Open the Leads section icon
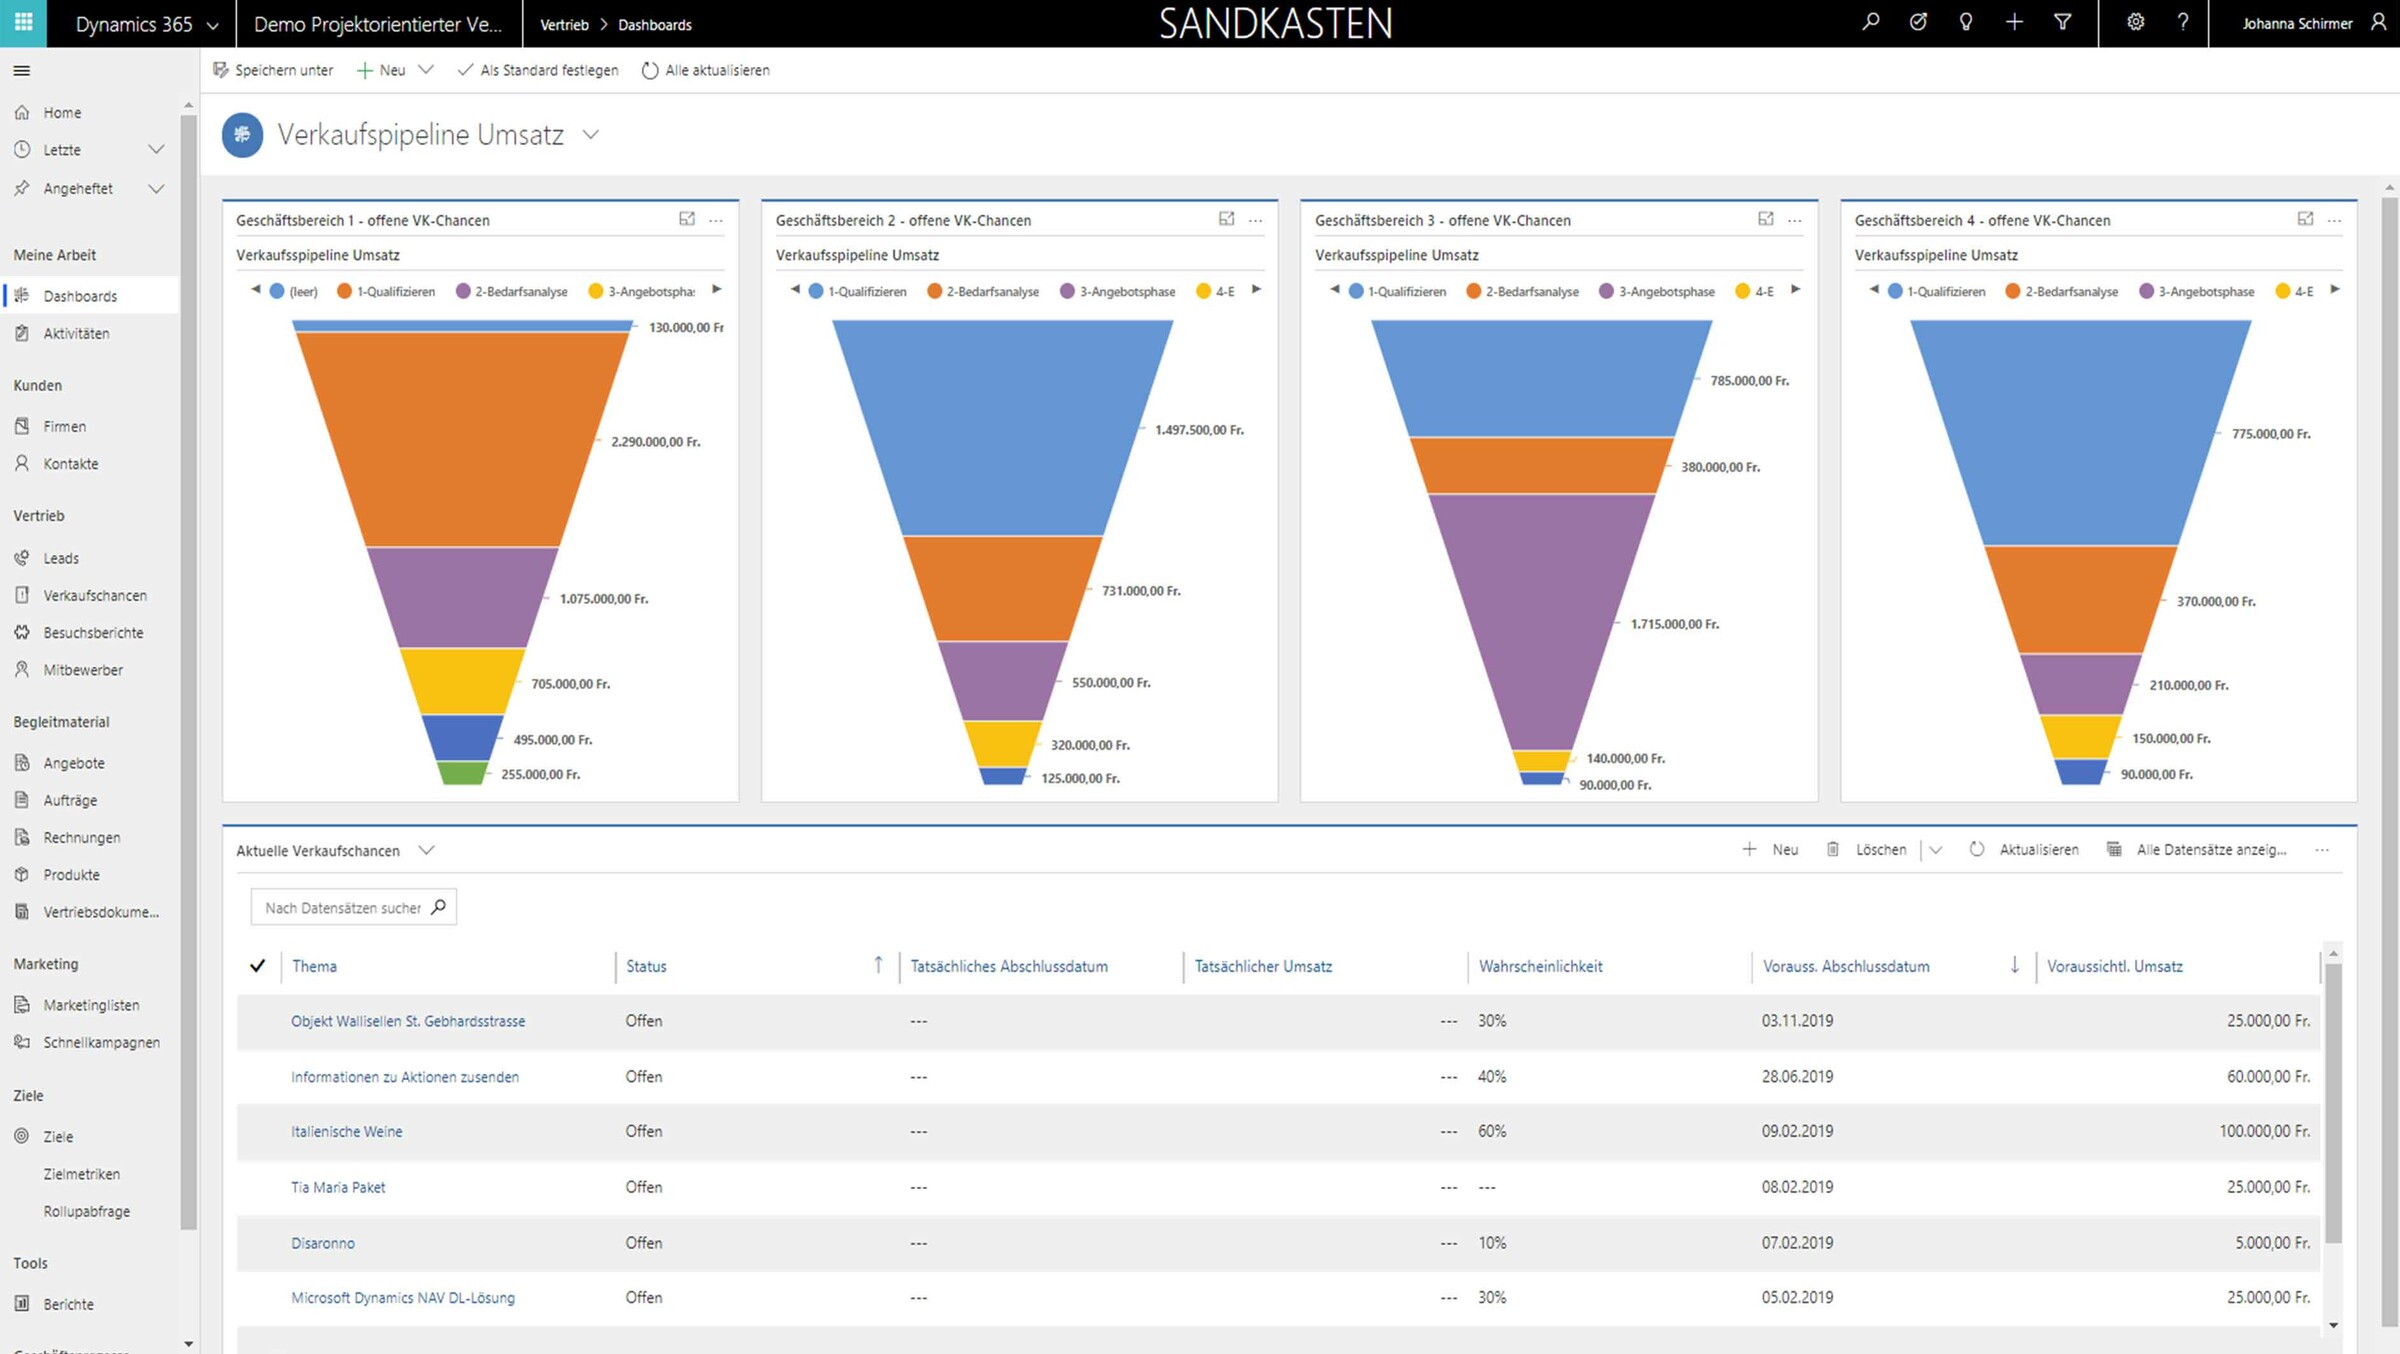 click(x=21, y=558)
